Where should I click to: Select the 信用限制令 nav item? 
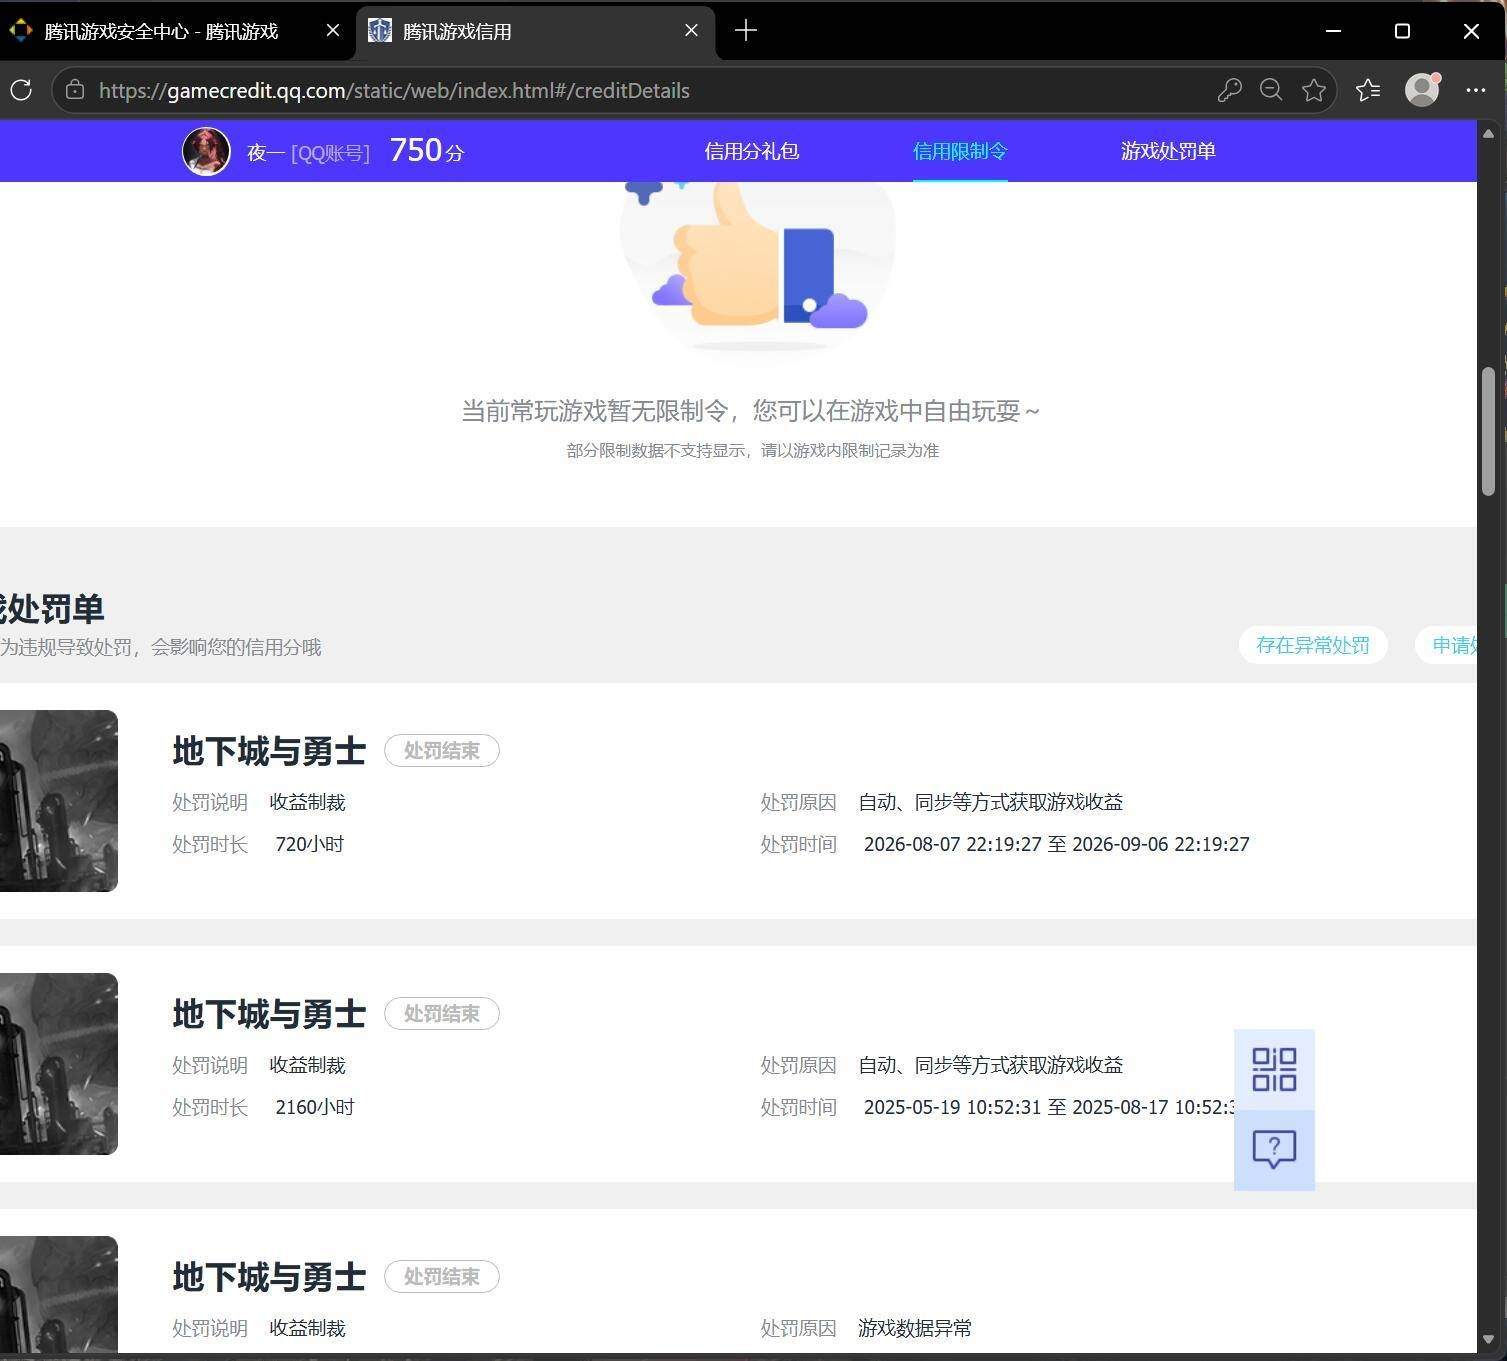click(x=960, y=151)
